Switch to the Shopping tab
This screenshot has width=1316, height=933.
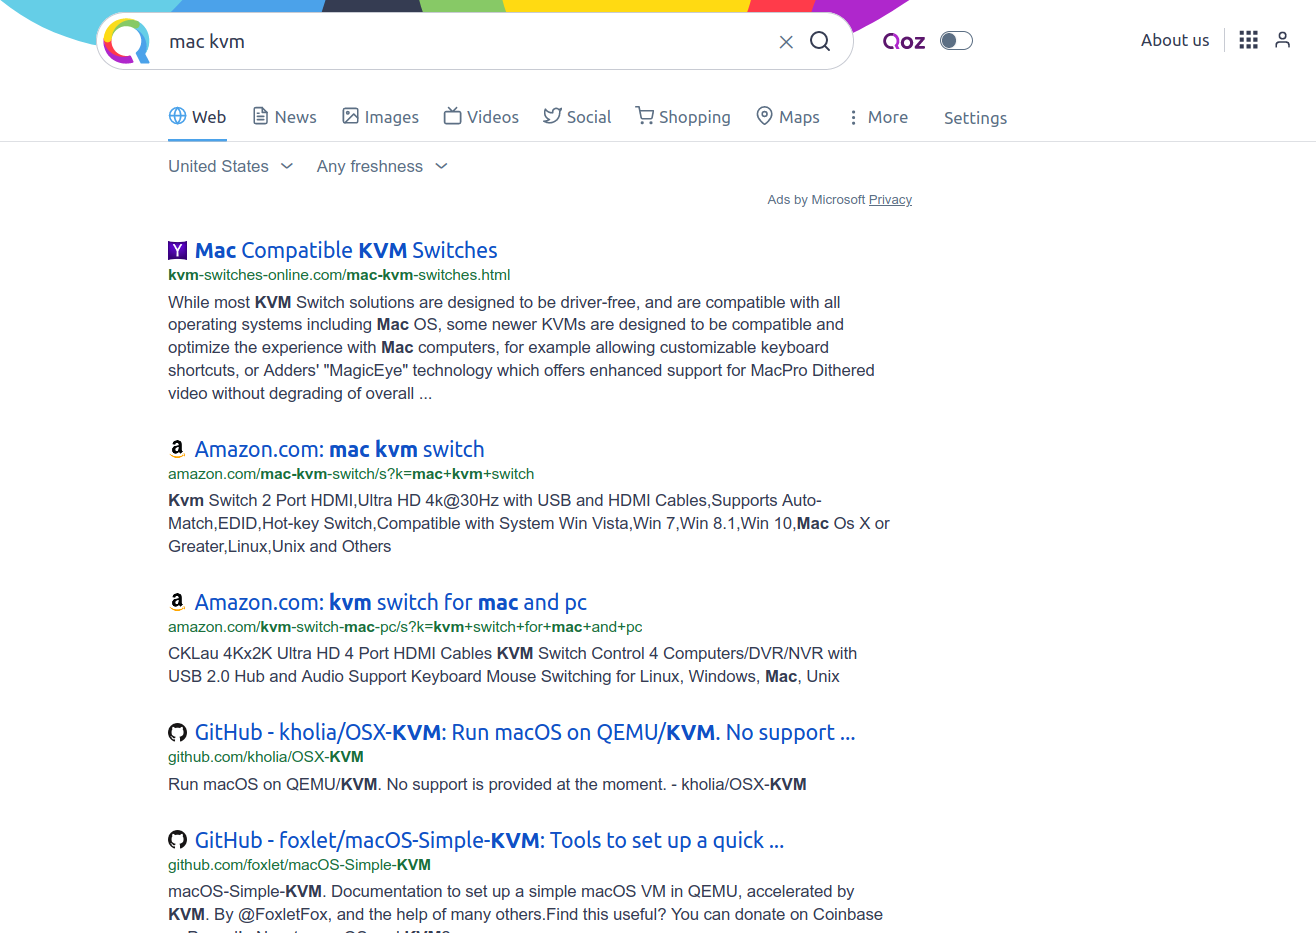(683, 117)
